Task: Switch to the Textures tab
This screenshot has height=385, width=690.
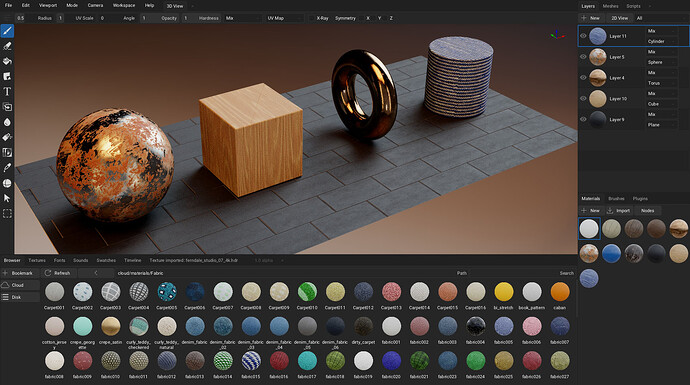Action: tap(37, 260)
